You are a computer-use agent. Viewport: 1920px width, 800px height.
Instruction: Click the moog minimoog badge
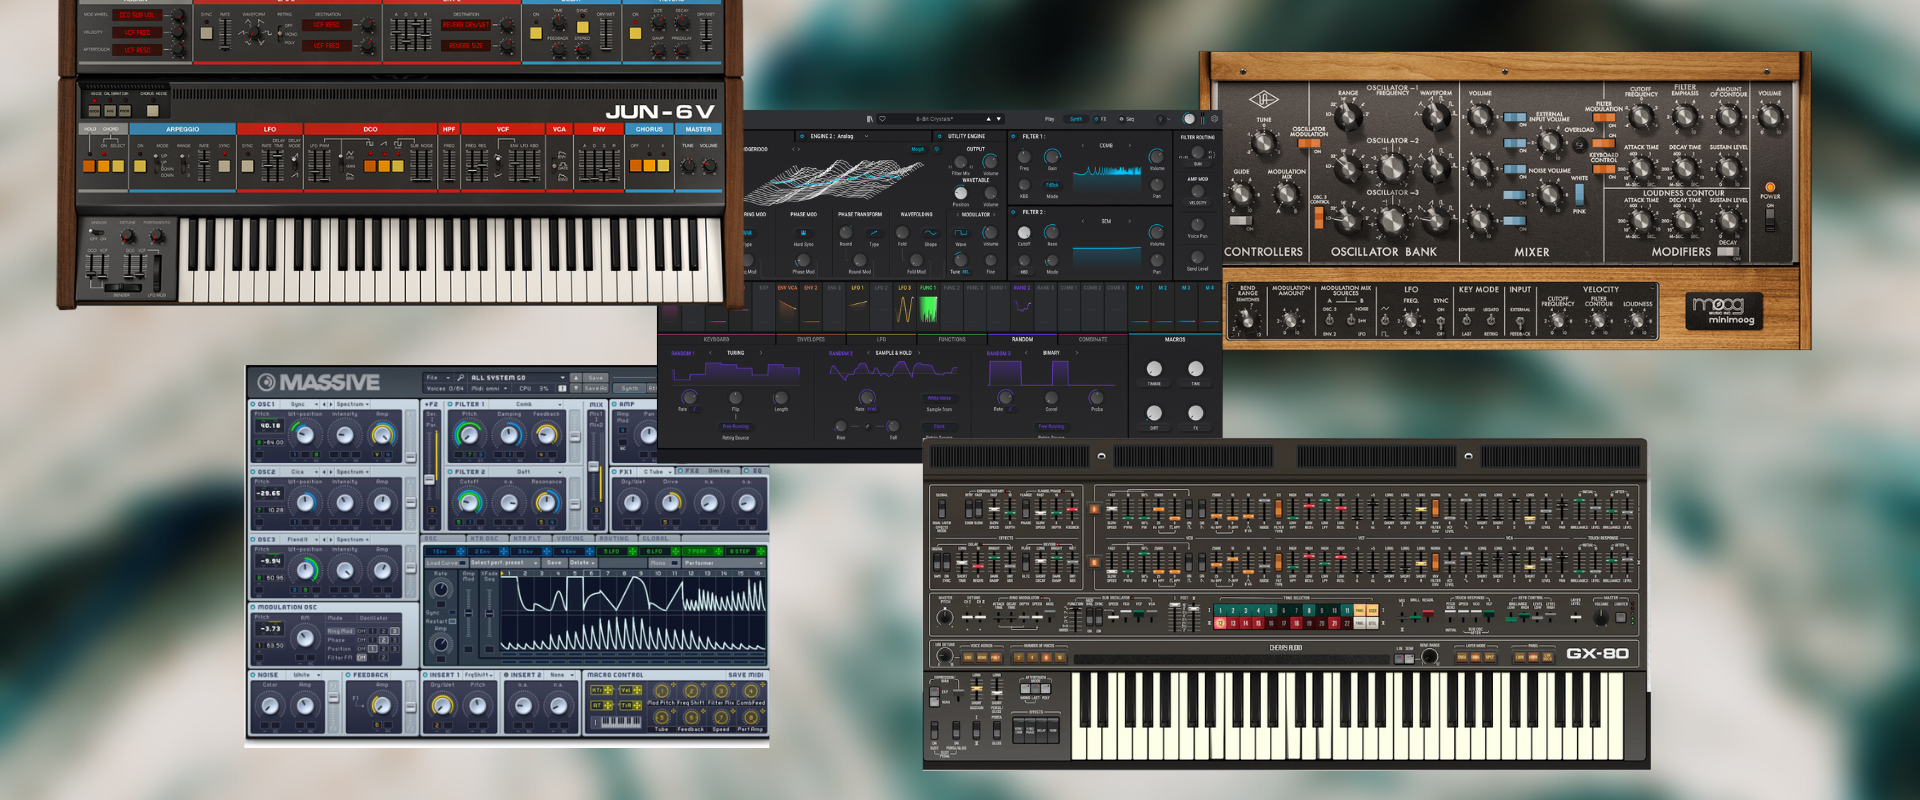(x=1724, y=311)
